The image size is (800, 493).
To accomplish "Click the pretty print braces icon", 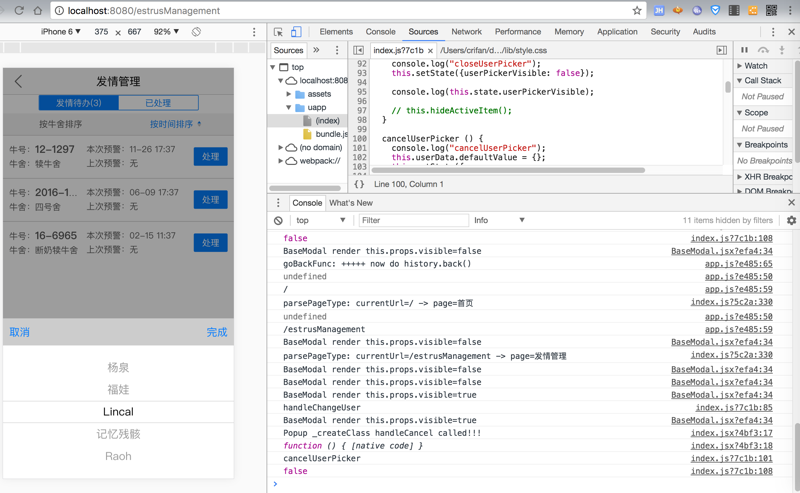I will (359, 184).
